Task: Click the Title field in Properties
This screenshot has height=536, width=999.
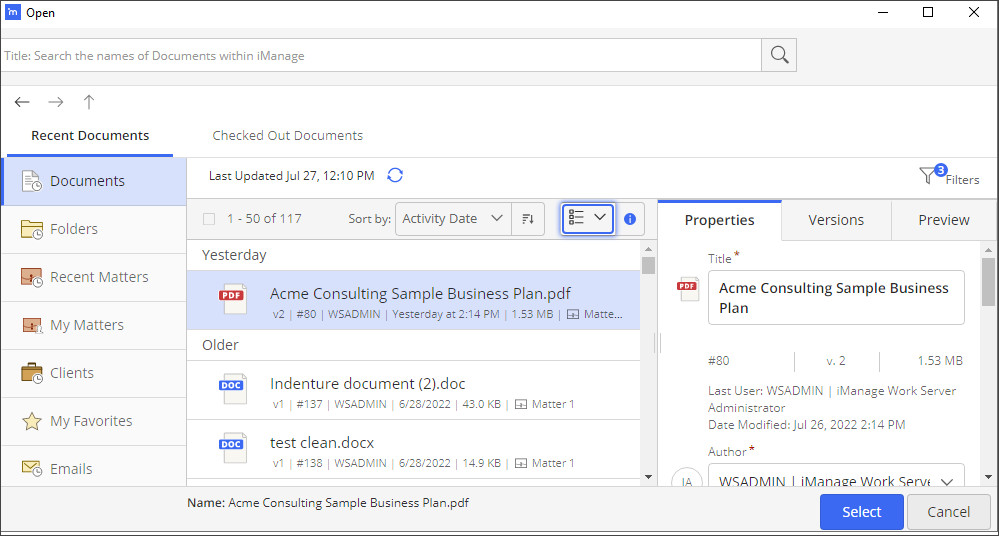Action: tap(836, 298)
